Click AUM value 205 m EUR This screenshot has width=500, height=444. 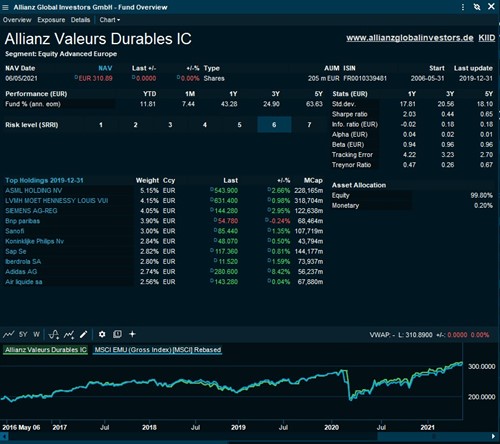click(x=323, y=78)
